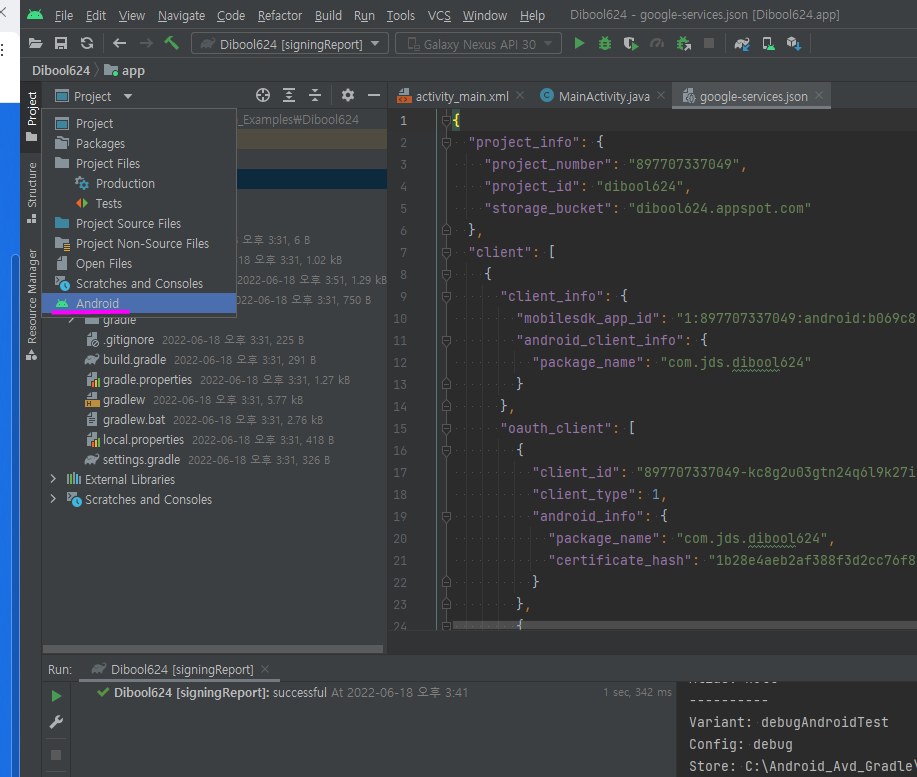Click Sync Project with Gradle Files icon

coord(742,44)
